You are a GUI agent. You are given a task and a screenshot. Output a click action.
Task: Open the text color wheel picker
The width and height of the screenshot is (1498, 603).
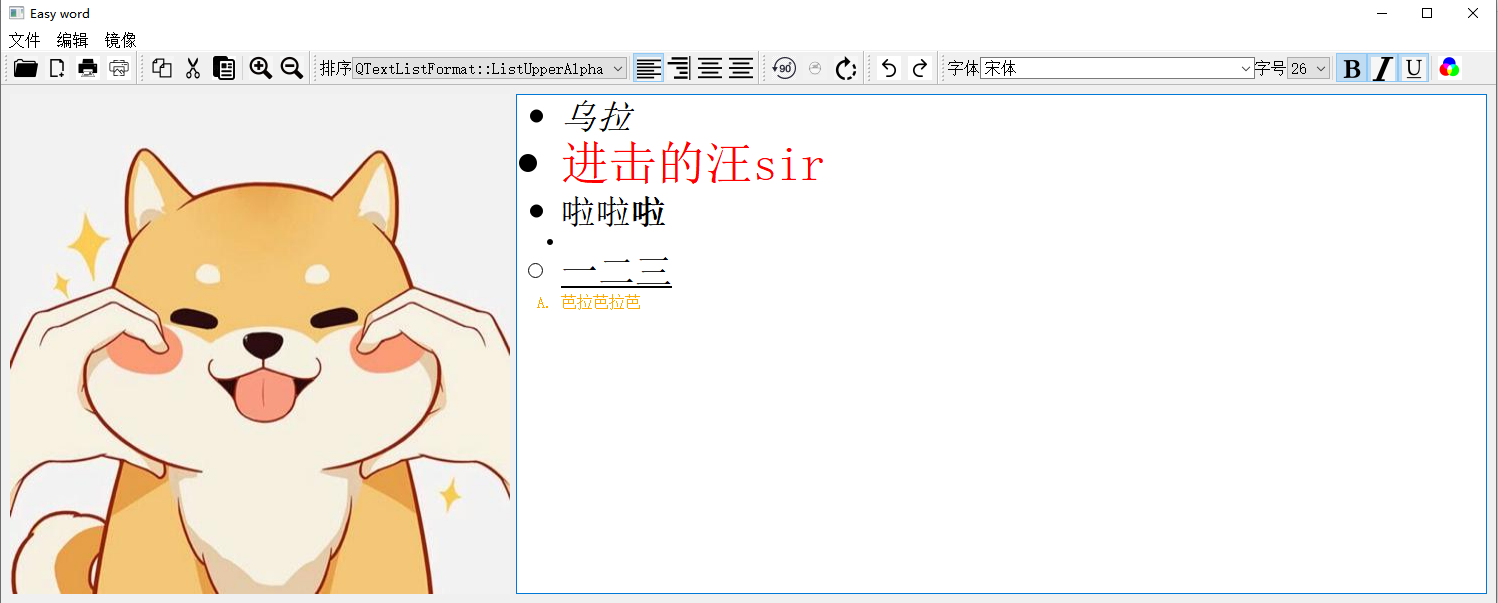tap(1449, 68)
